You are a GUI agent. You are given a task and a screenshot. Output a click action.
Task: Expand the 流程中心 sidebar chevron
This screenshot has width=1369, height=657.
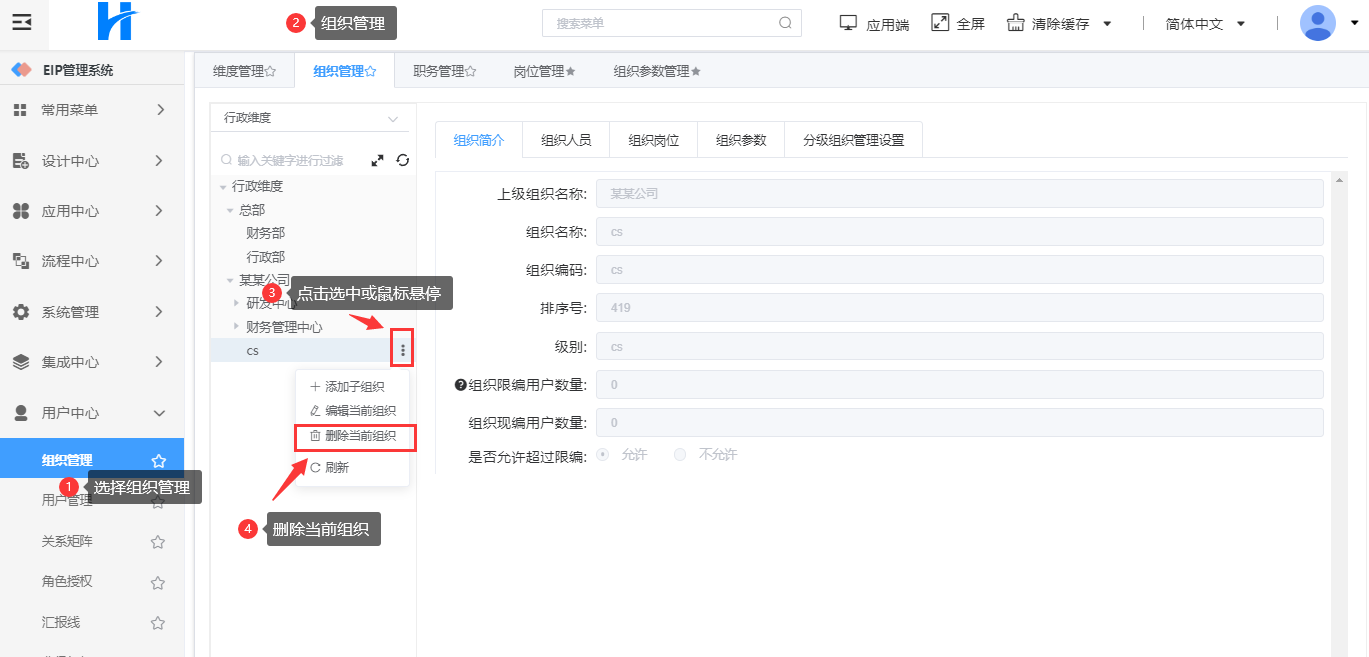coord(160,261)
